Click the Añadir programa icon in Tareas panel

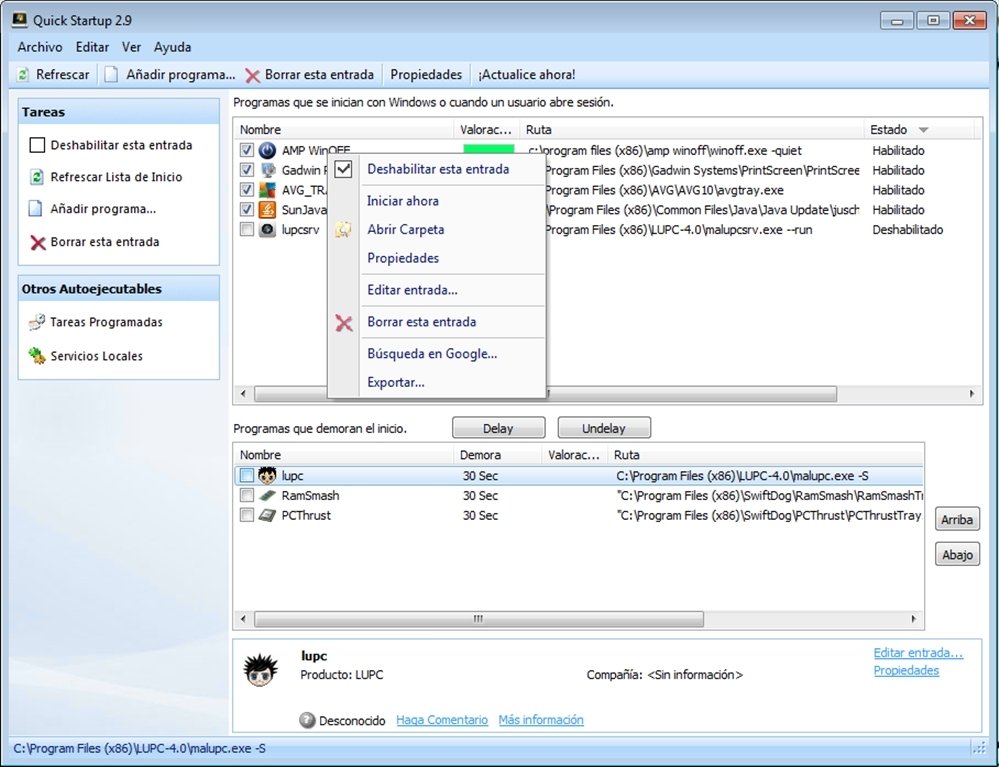[36, 209]
